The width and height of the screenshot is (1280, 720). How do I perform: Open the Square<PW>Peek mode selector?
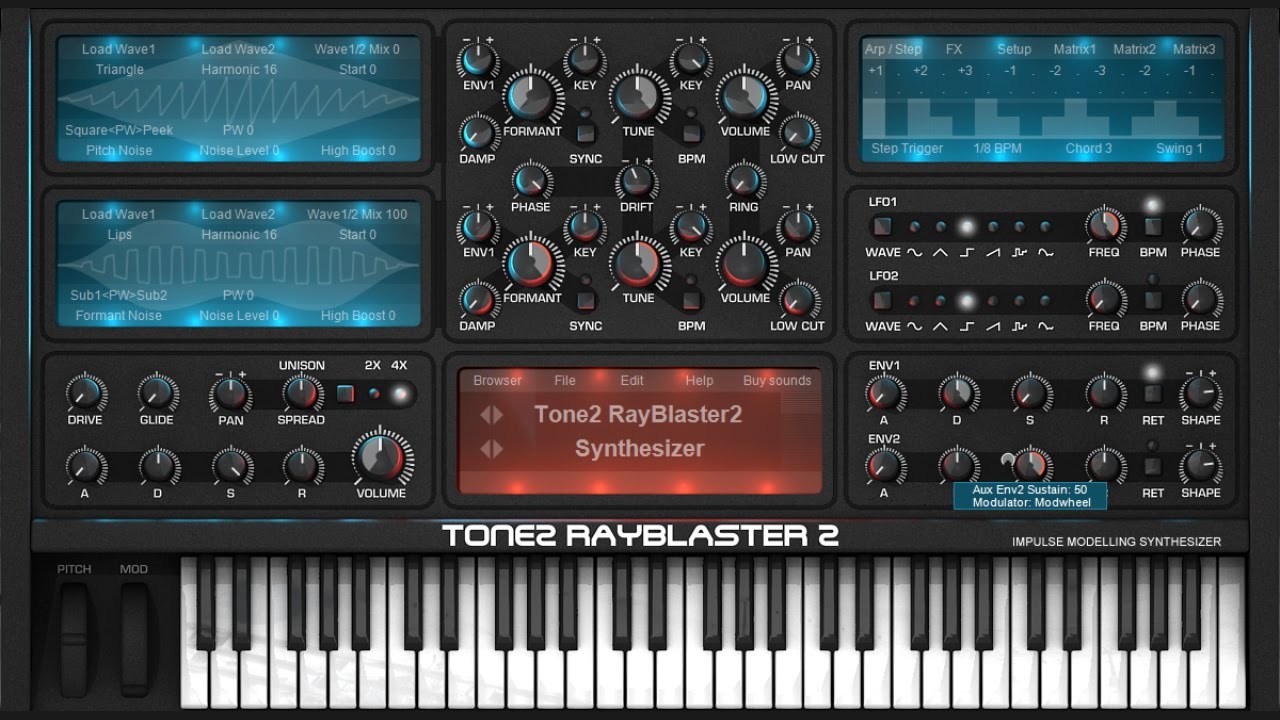click(119, 130)
